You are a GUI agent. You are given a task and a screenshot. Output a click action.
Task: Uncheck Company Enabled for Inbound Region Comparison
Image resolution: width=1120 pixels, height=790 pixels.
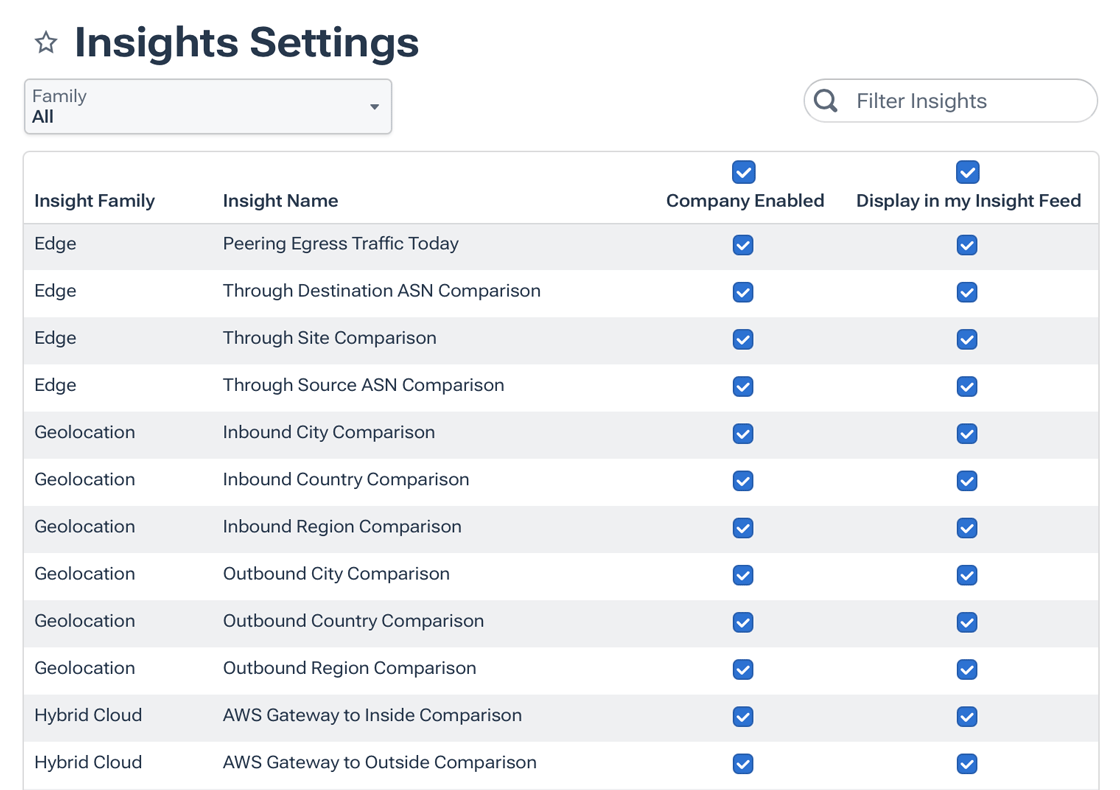pyautogui.click(x=743, y=528)
